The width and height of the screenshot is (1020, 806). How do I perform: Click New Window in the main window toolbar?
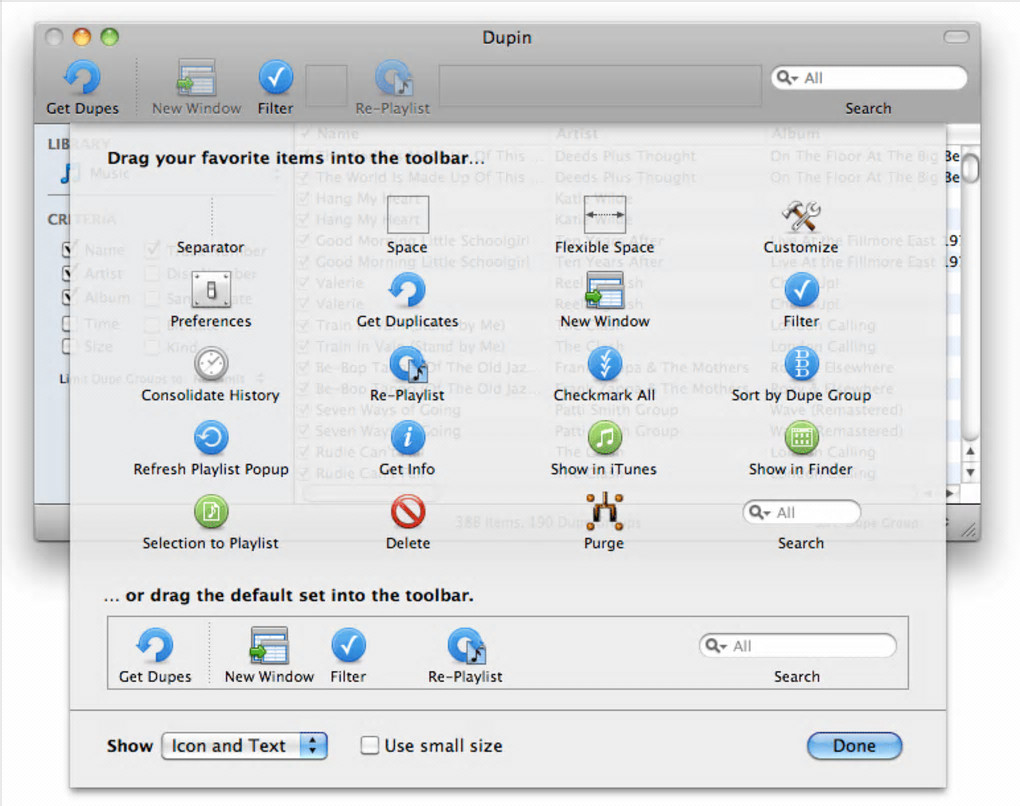[196, 88]
